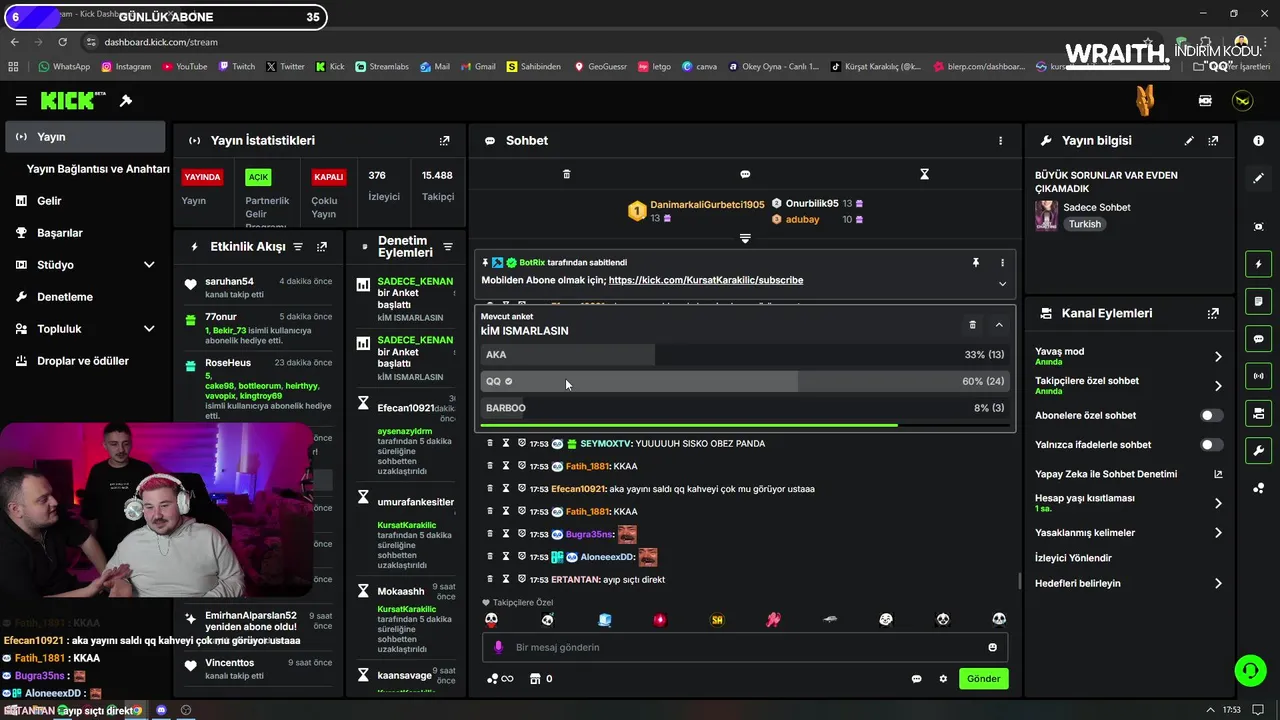
Task: Collapse the current poll with the chevron
Action: (998, 325)
